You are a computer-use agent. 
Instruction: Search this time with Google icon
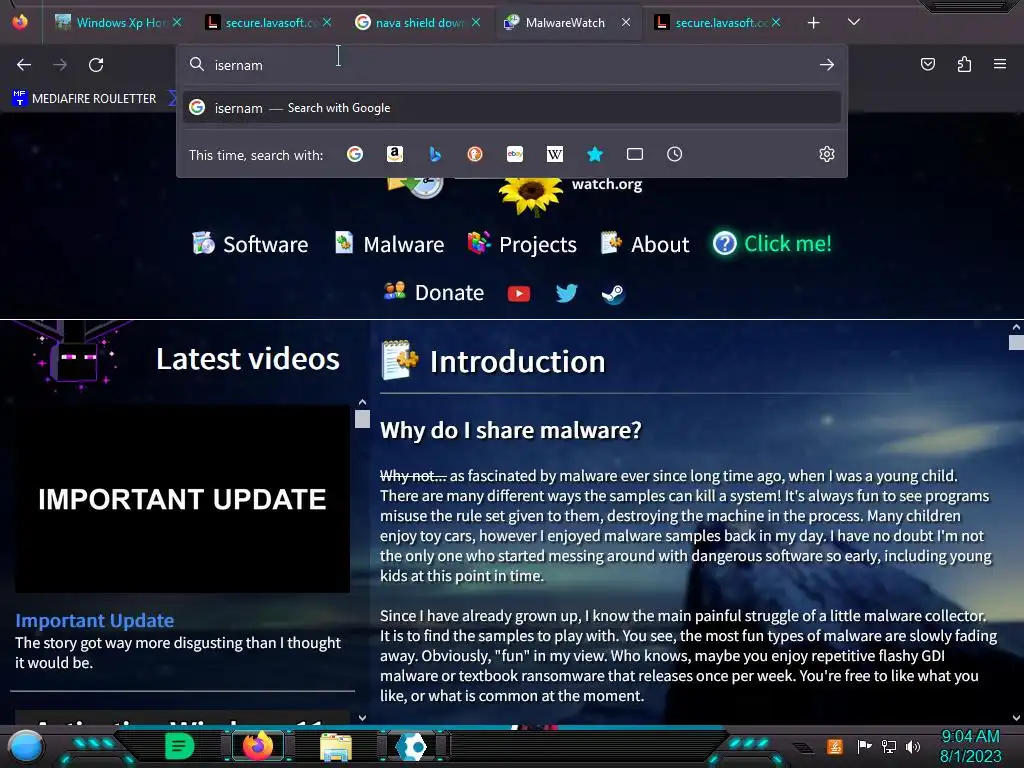click(x=355, y=154)
